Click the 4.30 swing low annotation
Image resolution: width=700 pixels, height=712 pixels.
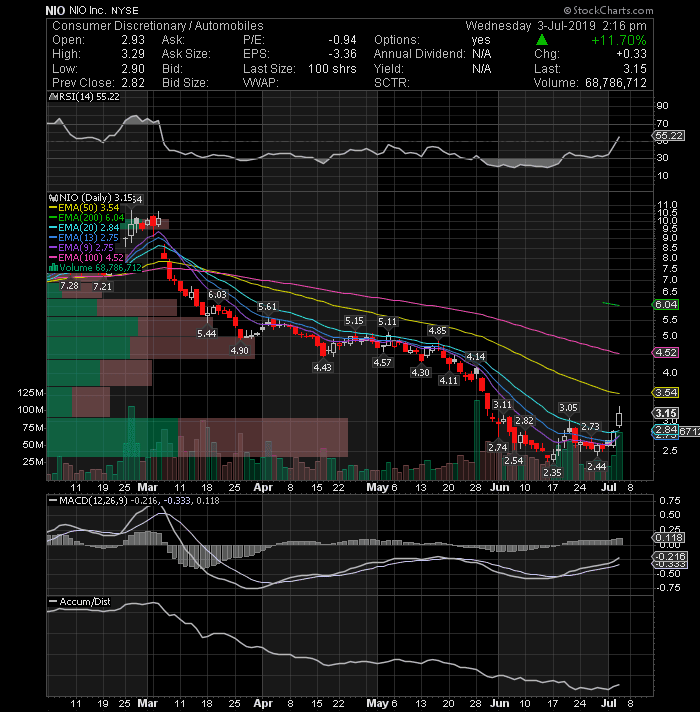[420, 372]
